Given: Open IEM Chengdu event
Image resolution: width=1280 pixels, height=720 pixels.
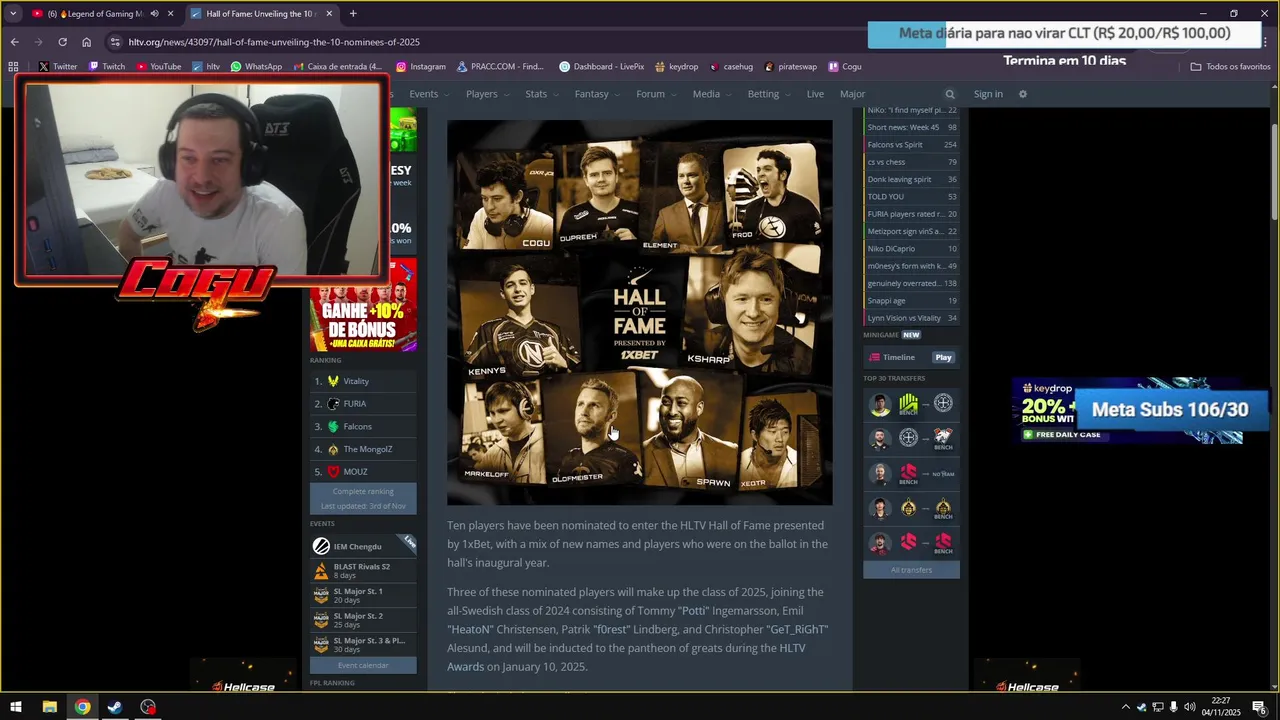Looking at the screenshot, I should pyautogui.click(x=363, y=546).
